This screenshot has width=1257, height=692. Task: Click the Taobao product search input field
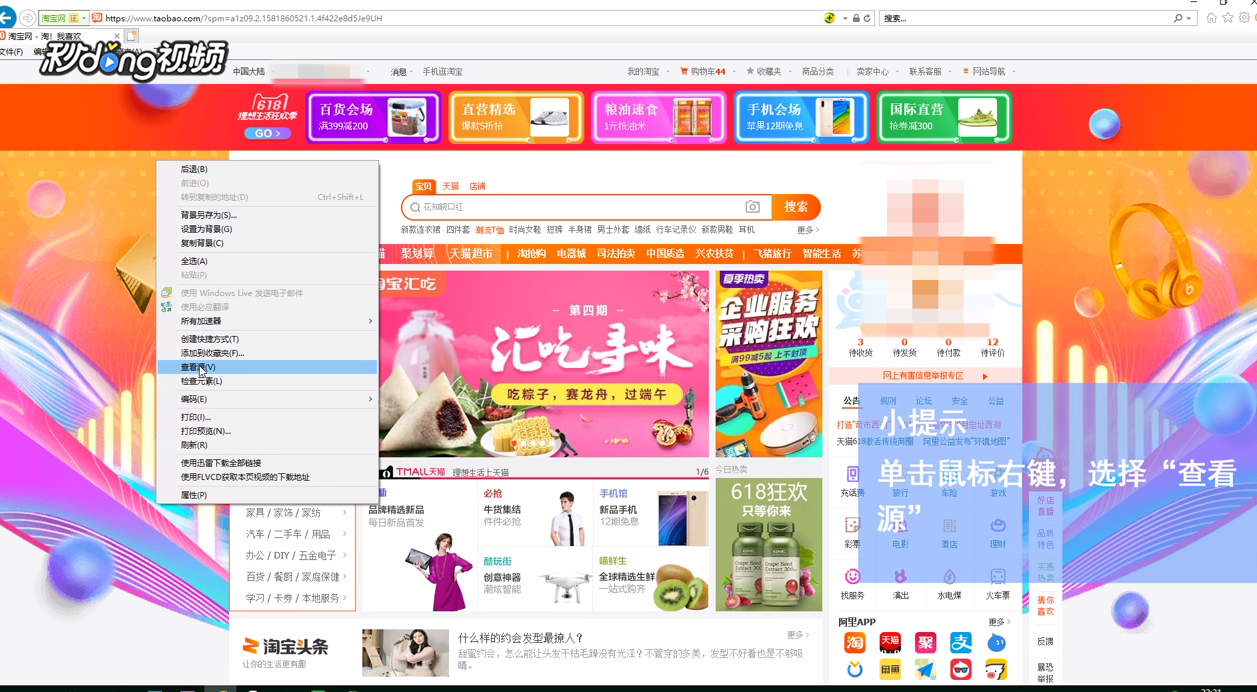(x=580, y=207)
